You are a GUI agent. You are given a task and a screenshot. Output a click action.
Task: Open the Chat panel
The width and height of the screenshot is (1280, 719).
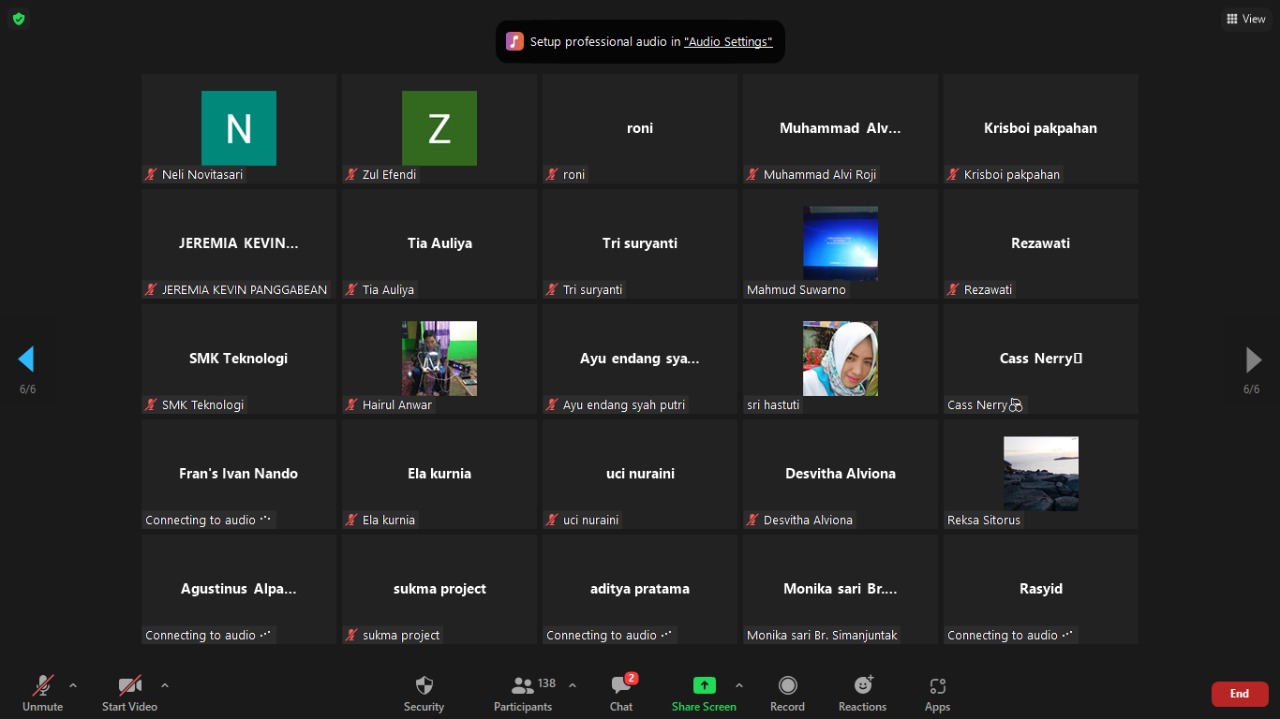tap(621, 693)
